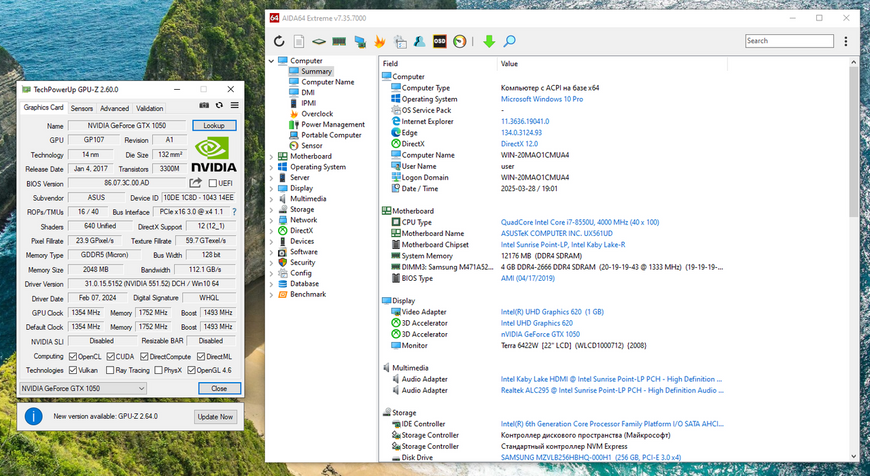Click the Bus Interface question mark
The width and height of the screenshot is (870, 476).
(x=234, y=212)
